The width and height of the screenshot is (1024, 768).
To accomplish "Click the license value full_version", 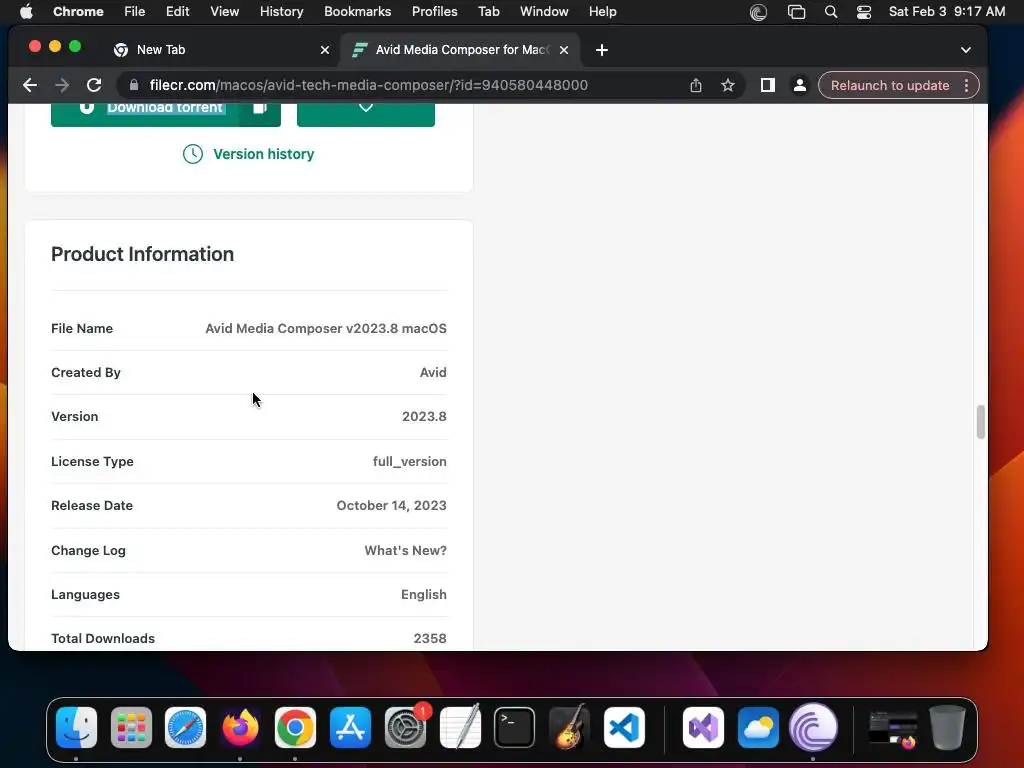I will 409,462.
